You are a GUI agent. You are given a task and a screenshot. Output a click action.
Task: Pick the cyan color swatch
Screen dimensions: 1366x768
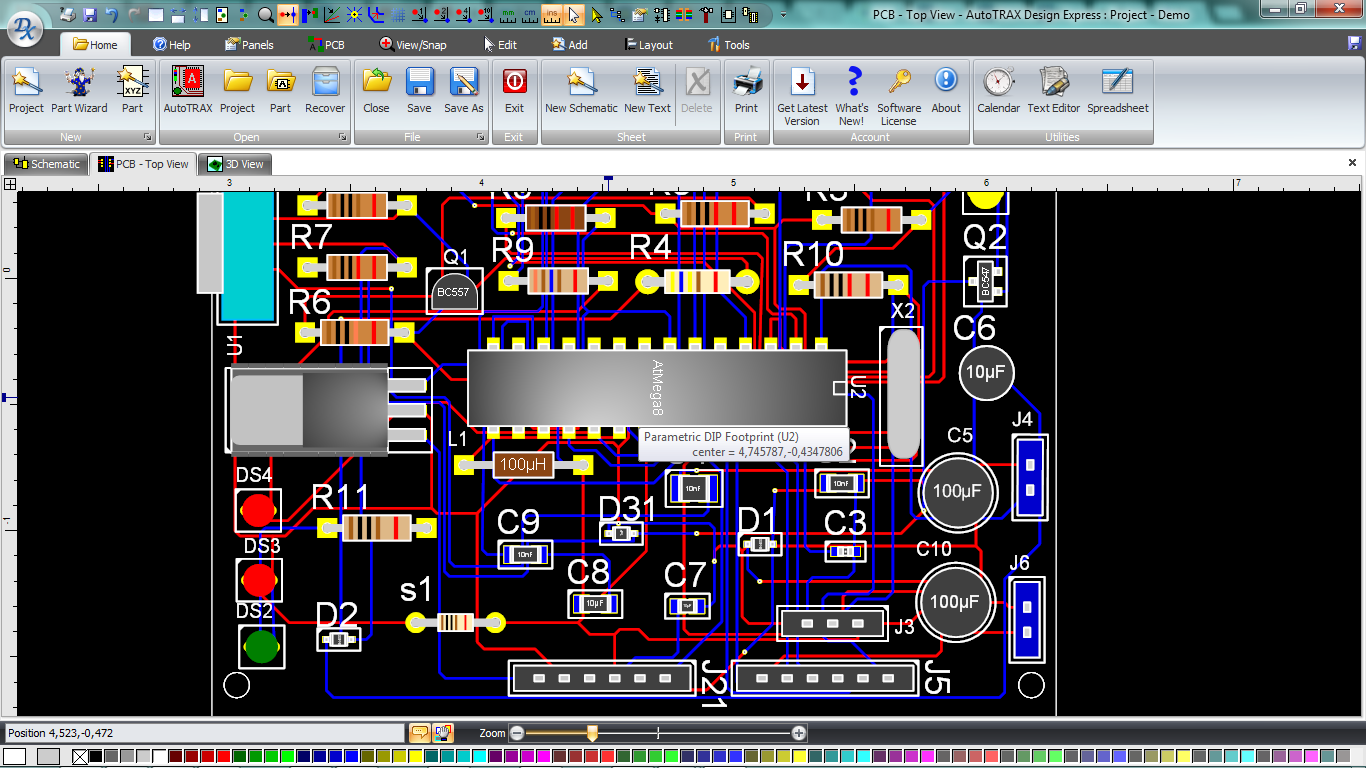click(479, 757)
